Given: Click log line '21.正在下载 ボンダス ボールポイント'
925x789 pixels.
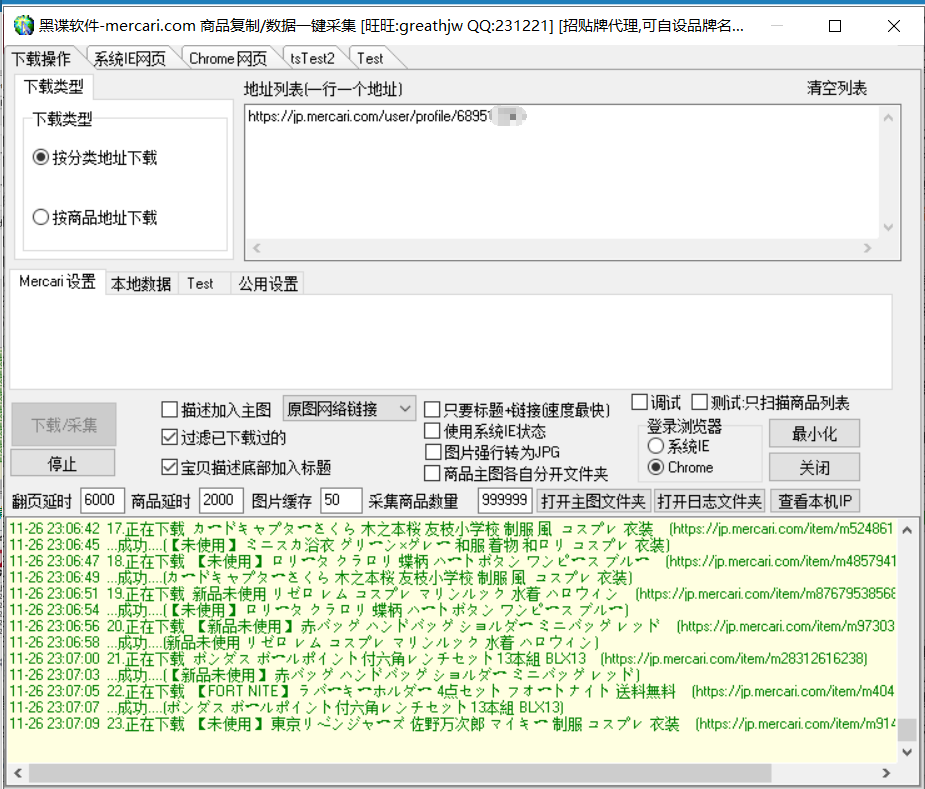Looking at the screenshot, I should click(x=439, y=659).
